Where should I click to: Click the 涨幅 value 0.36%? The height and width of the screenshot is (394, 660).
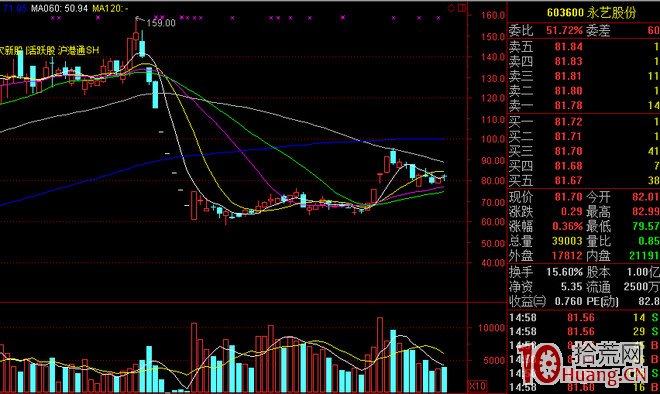(567, 226)
